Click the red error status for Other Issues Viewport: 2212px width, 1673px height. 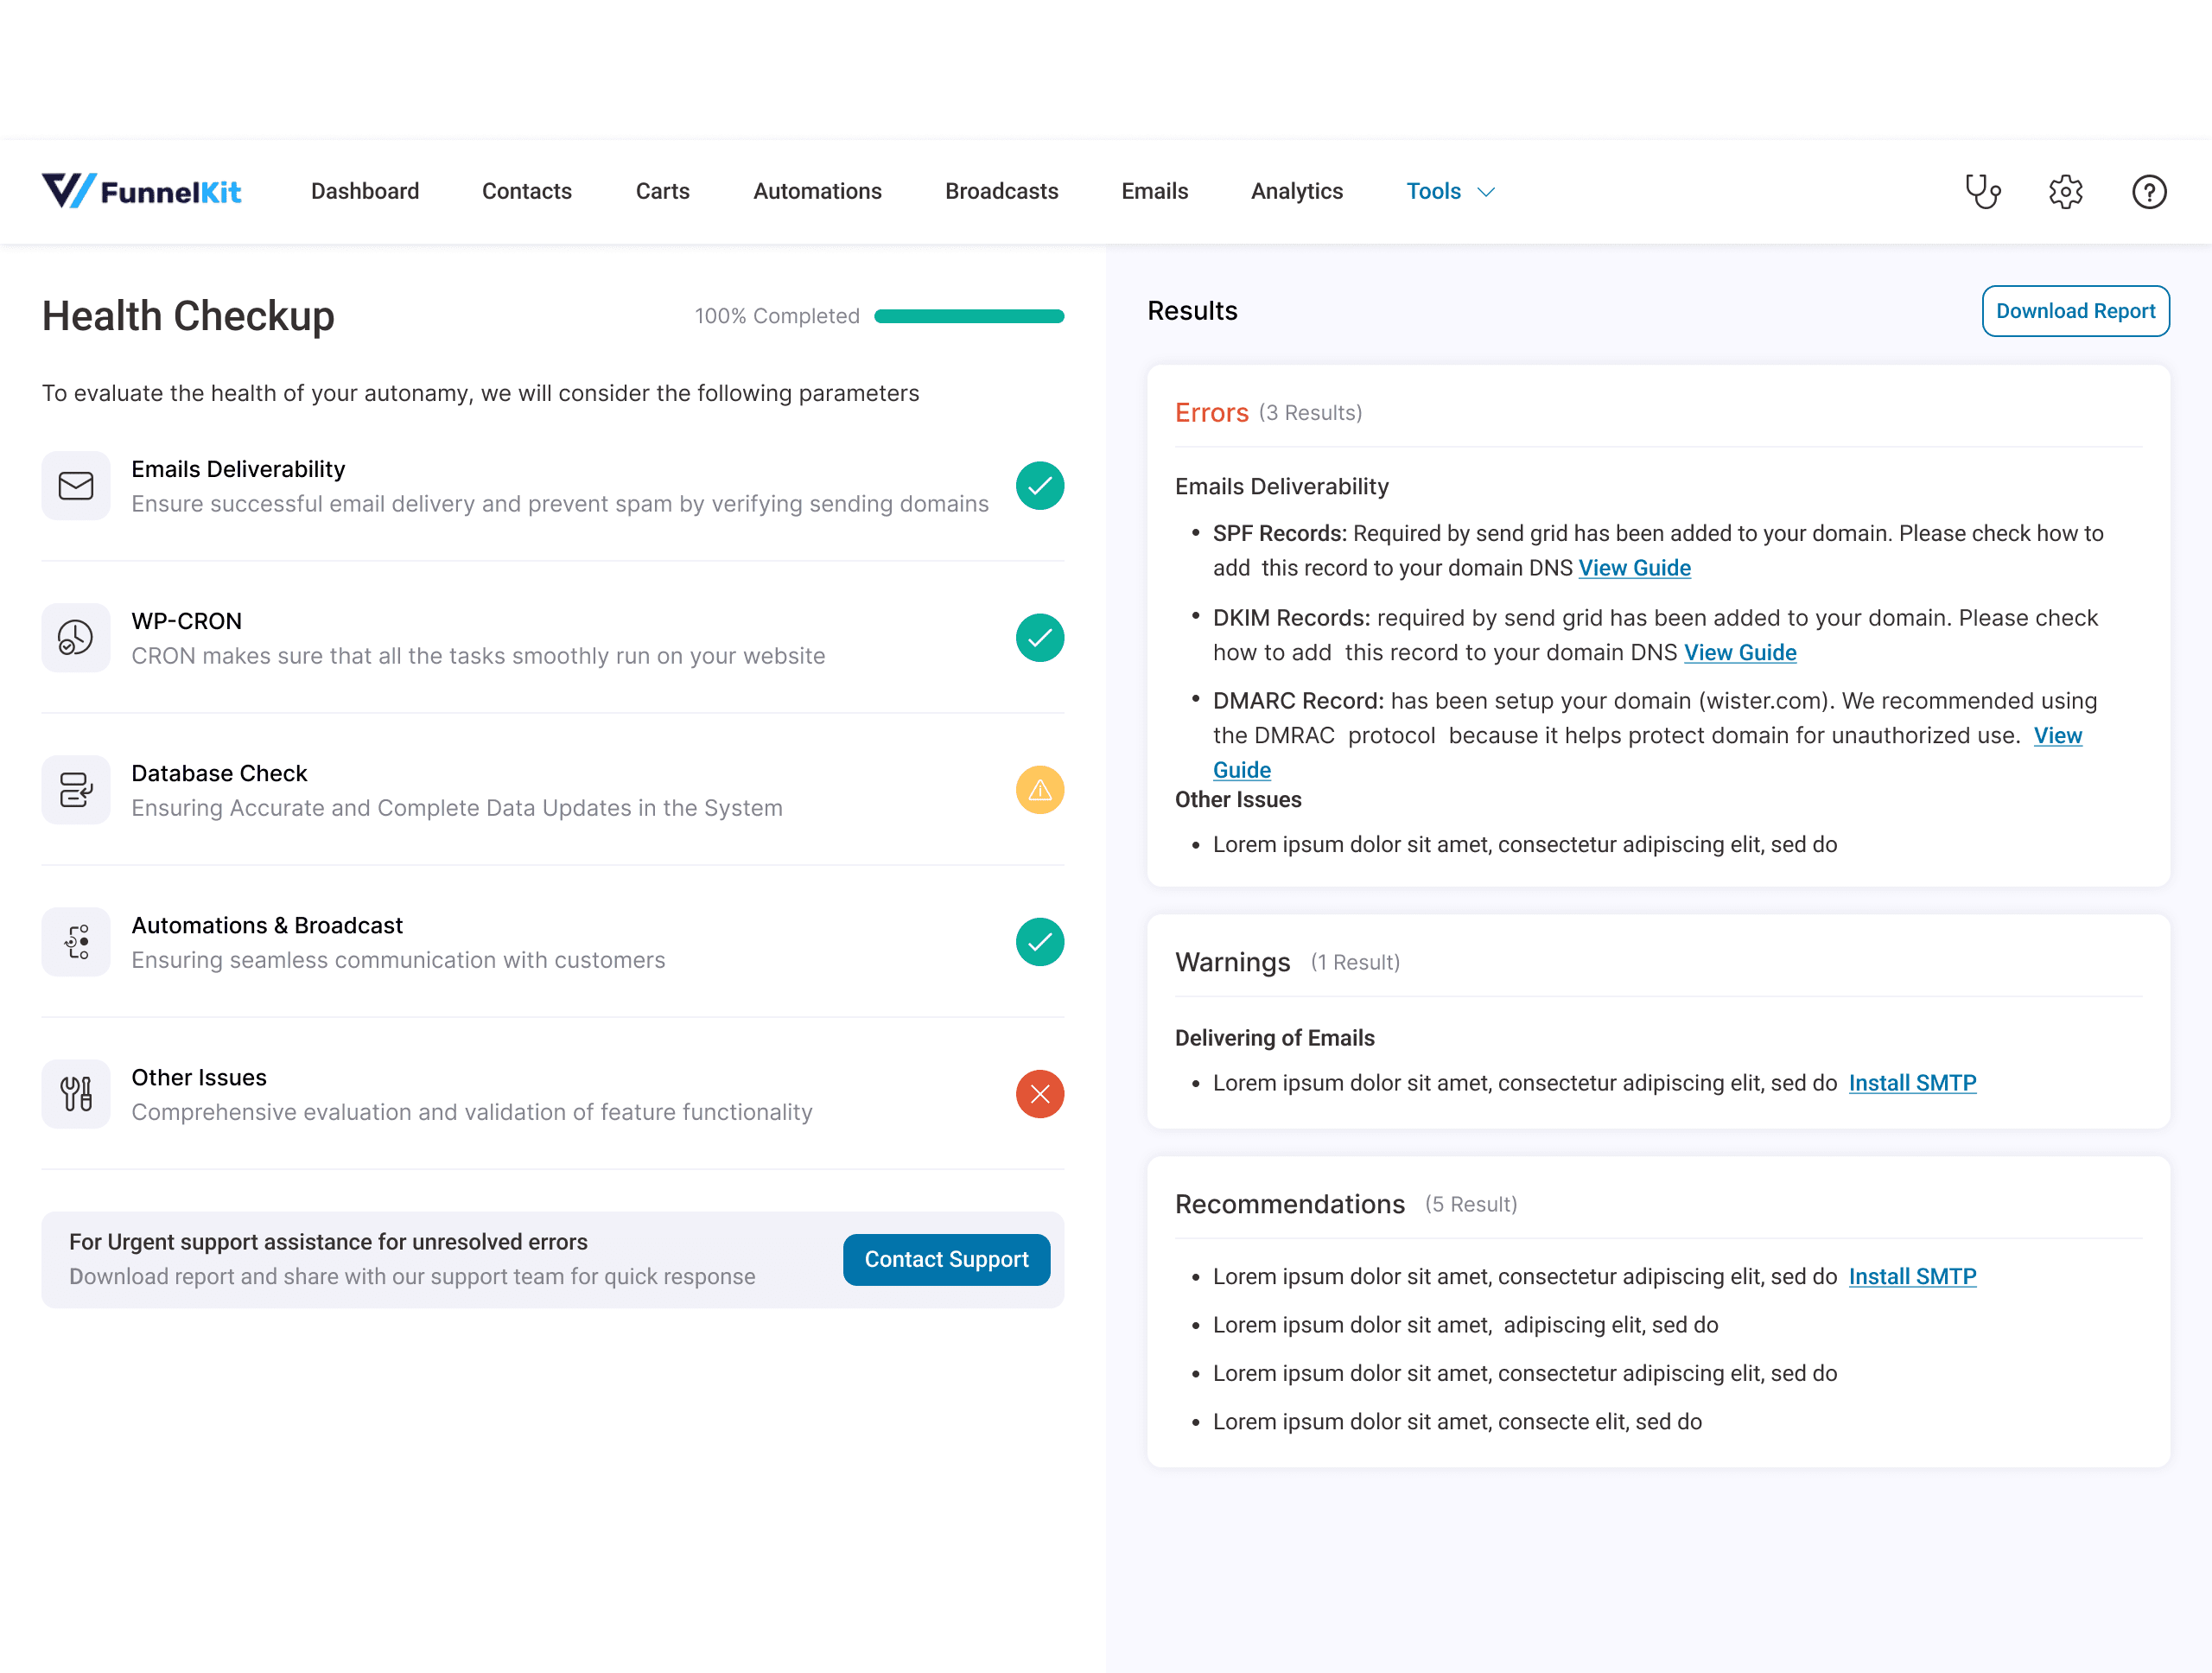[x=1039, y=1094]
